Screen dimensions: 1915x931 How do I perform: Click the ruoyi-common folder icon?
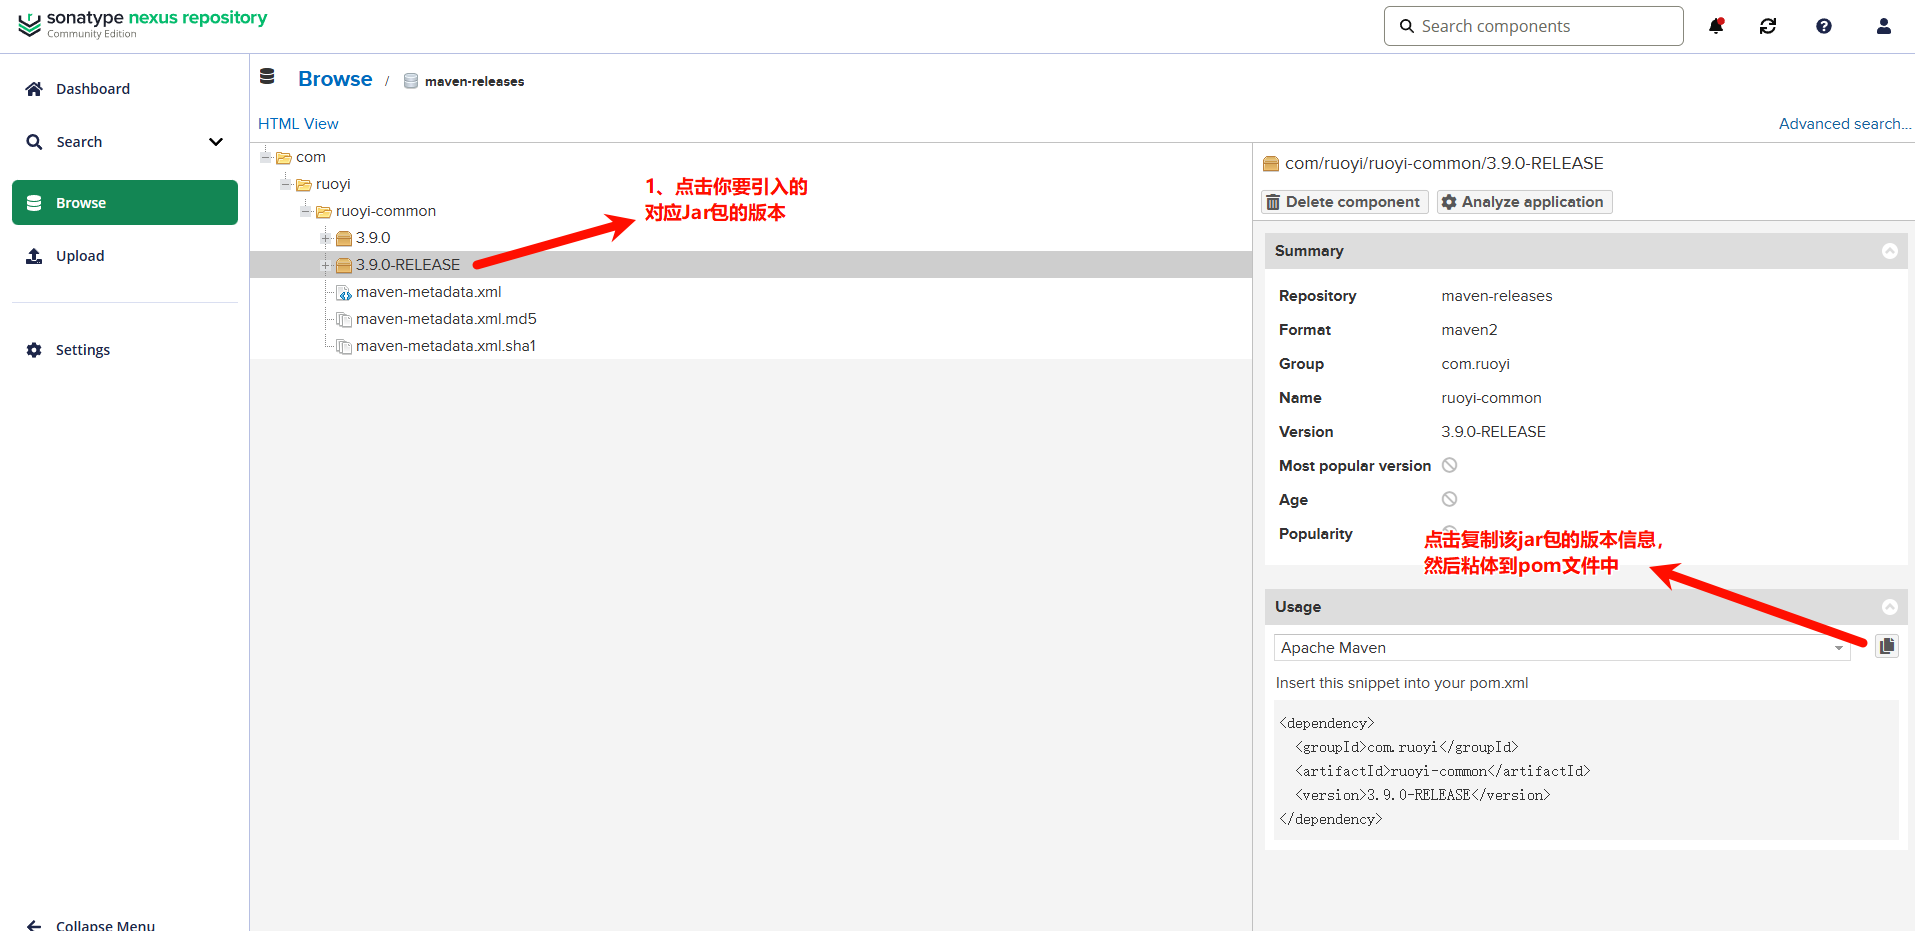click(x=324, y=211)
